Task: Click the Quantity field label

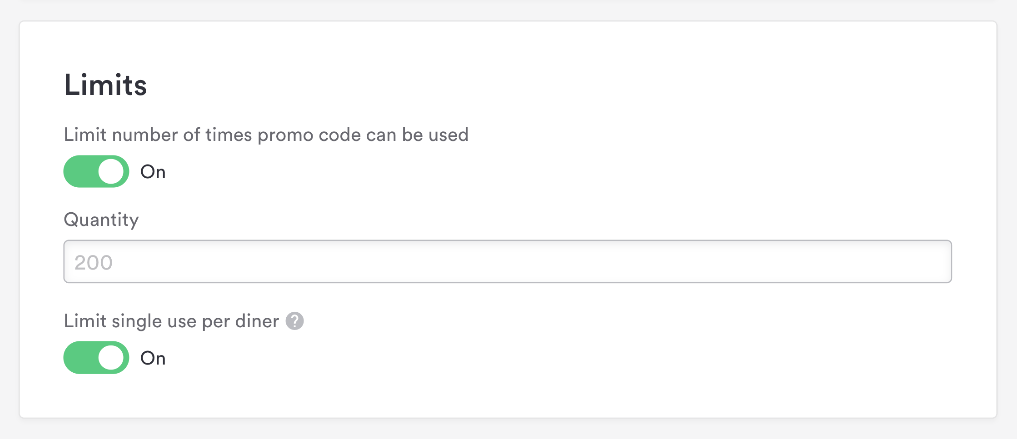Action: pos(101,220)
